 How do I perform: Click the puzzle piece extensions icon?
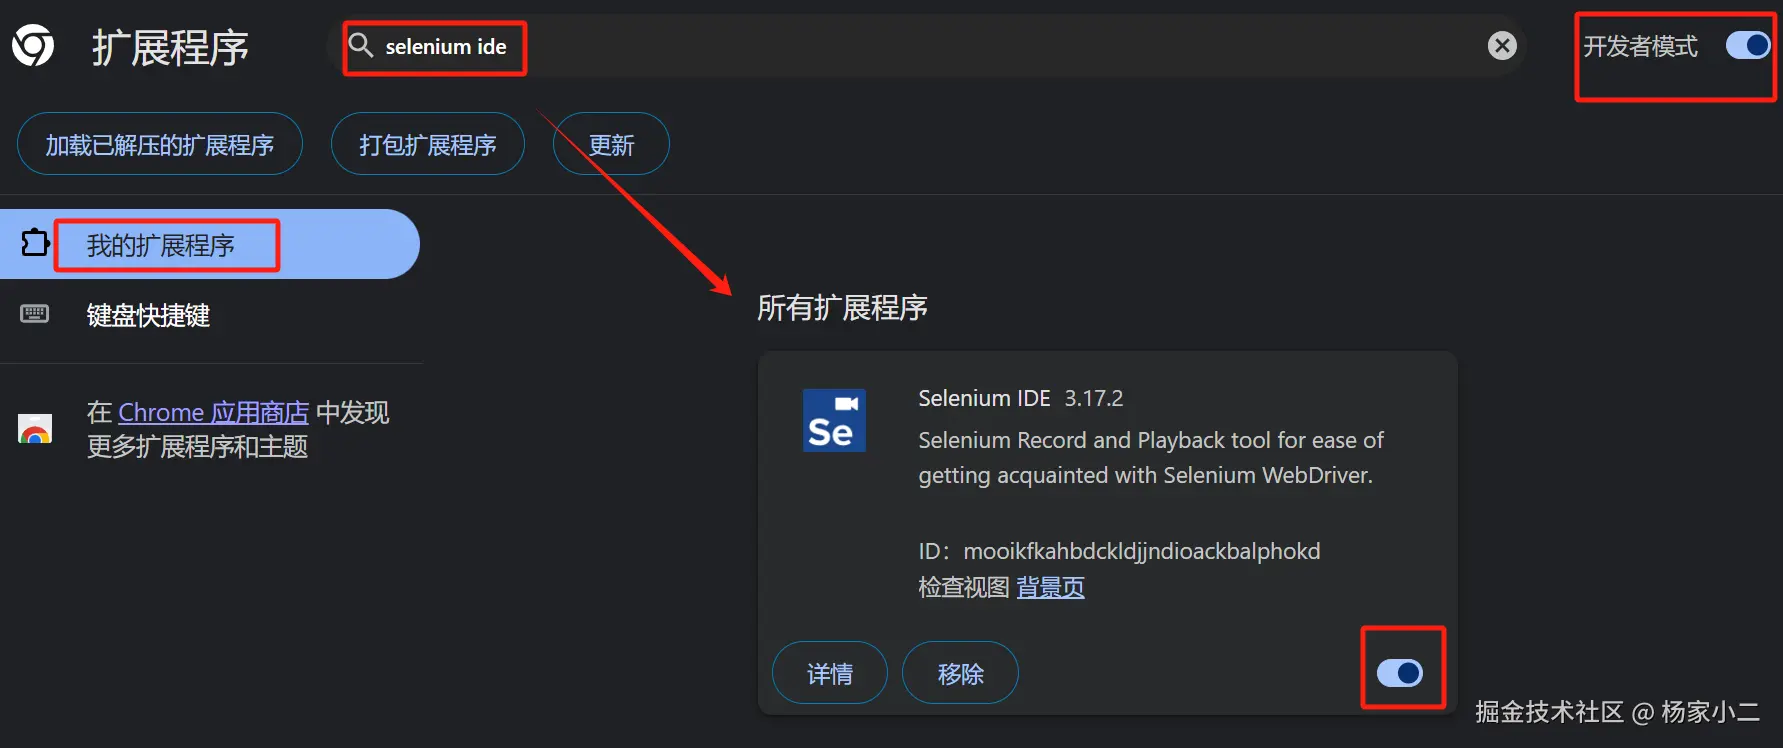(x=35, y=243)
